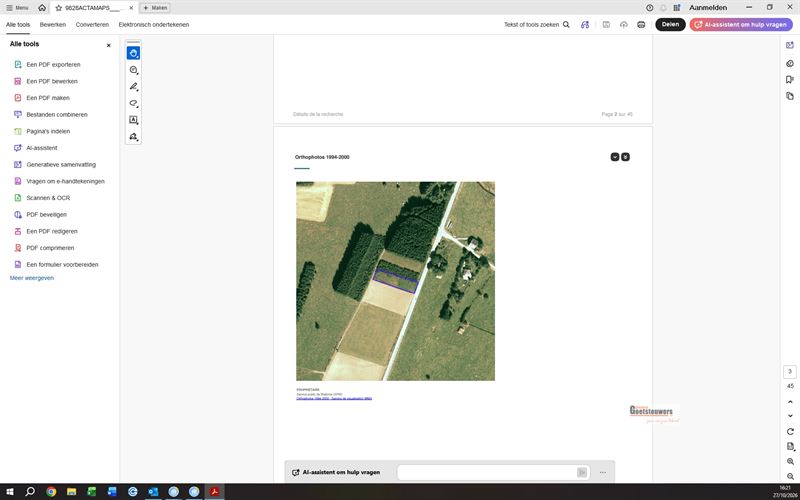Screen dimensions: 800x500
Task: Open the sign/stamp tool in quick toolbar
Action: 133,137
